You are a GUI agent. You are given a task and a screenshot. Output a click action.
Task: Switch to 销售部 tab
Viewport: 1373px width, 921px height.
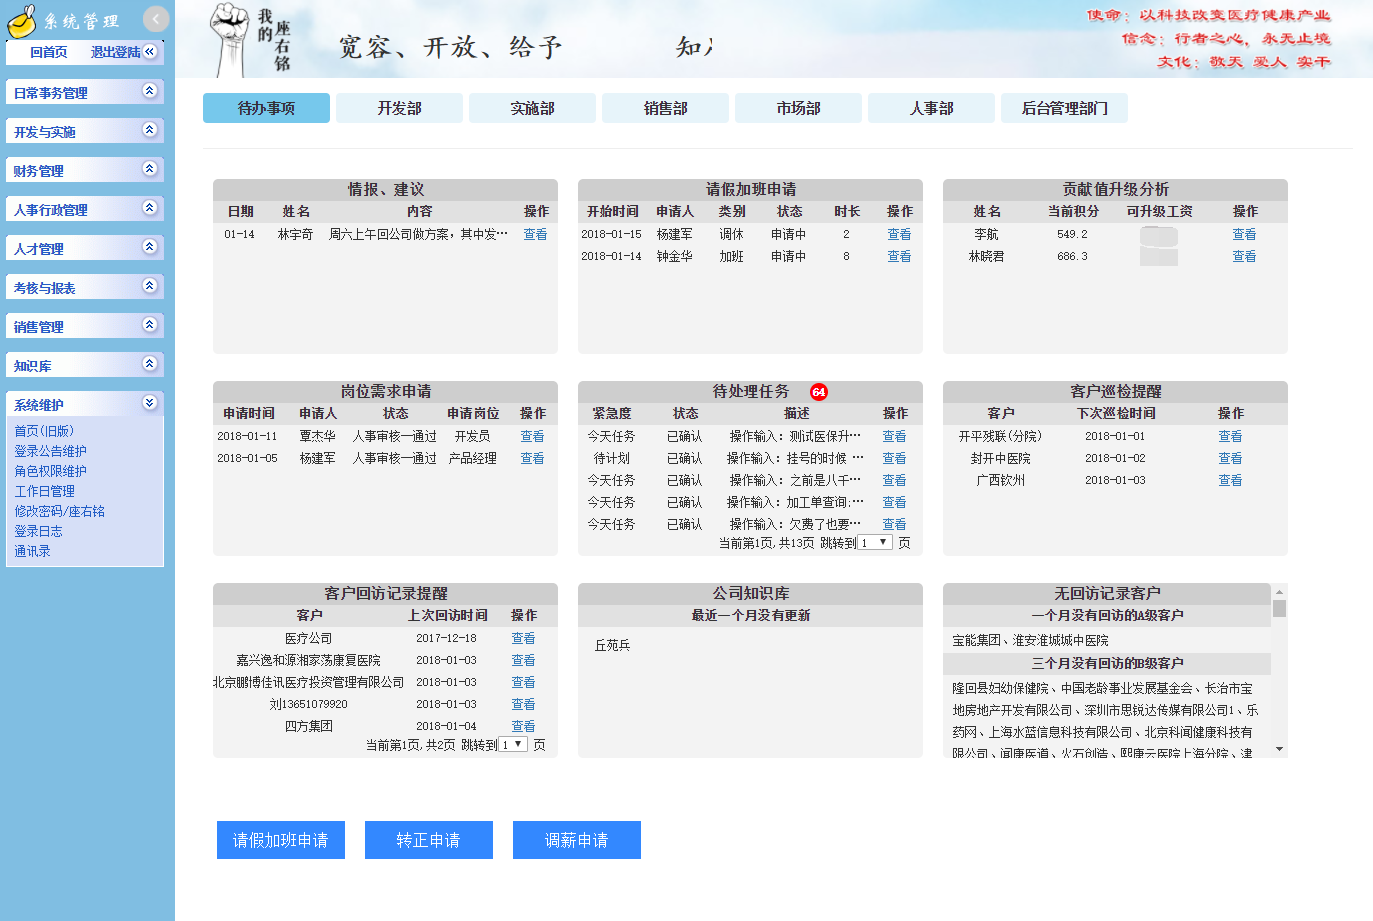pos(665,108)
